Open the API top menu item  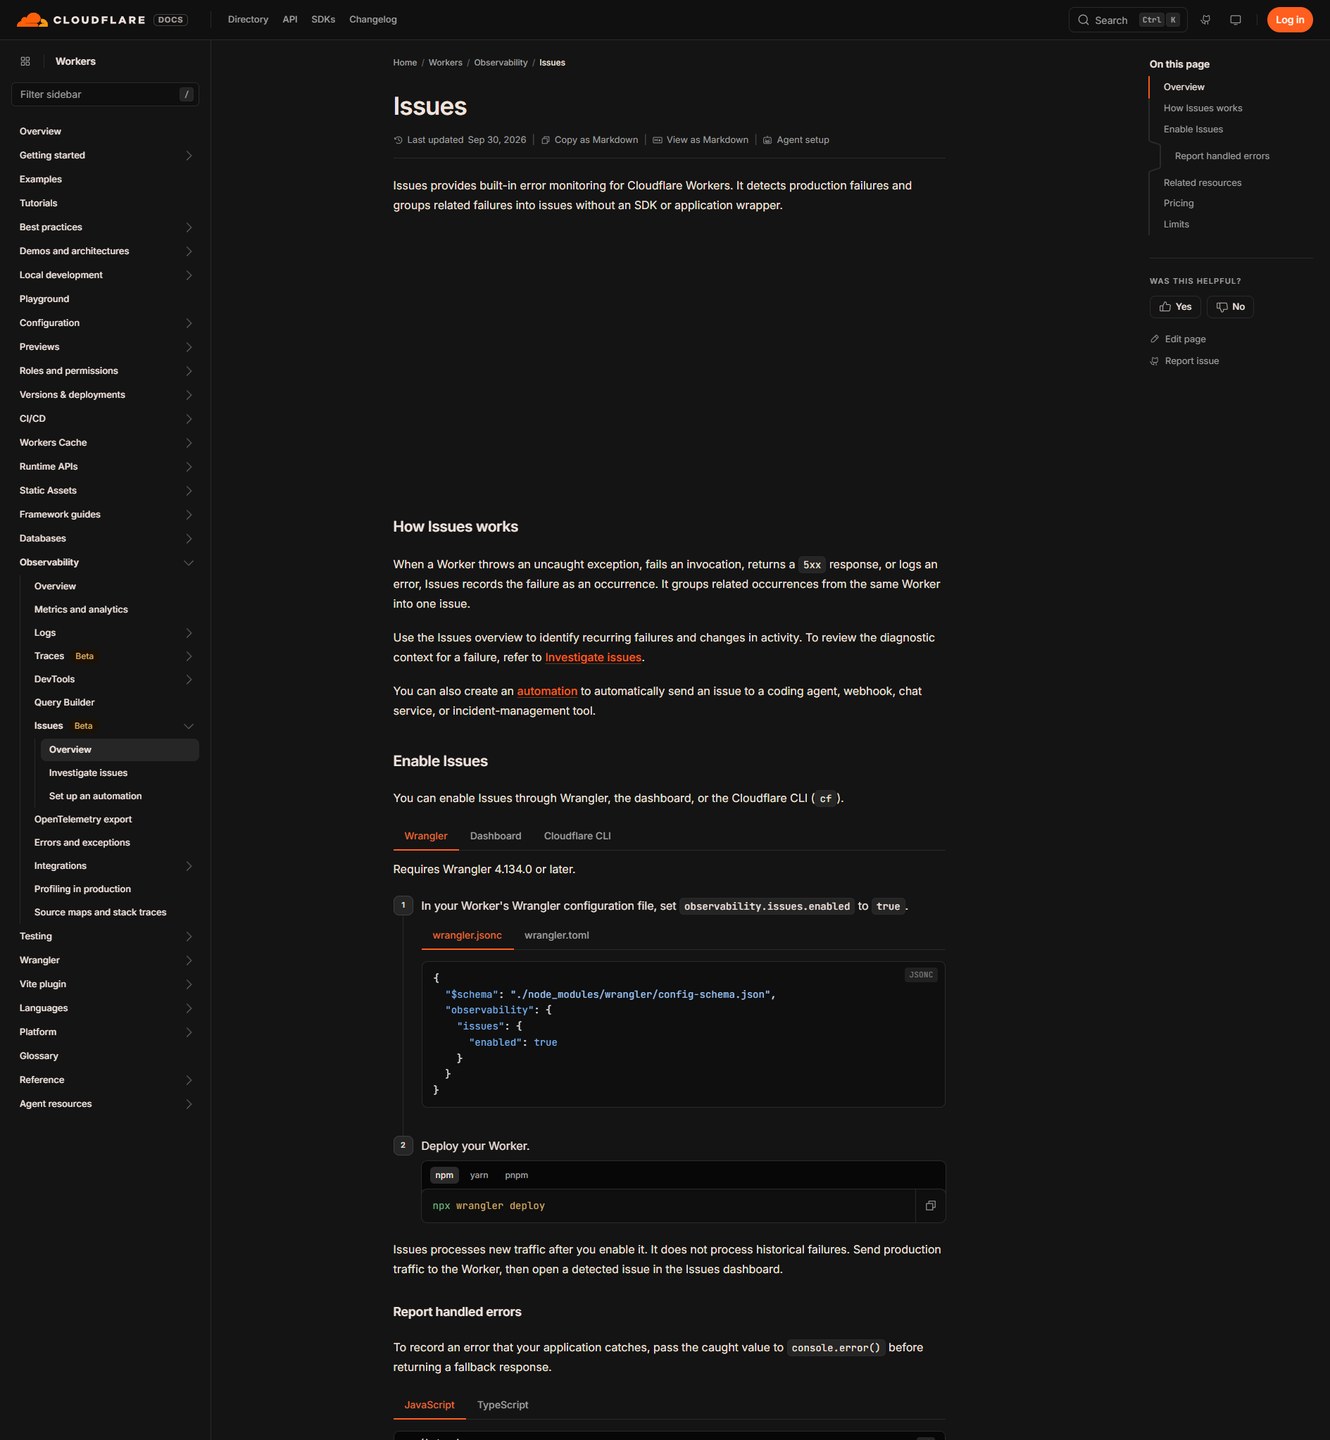point(290,20)
